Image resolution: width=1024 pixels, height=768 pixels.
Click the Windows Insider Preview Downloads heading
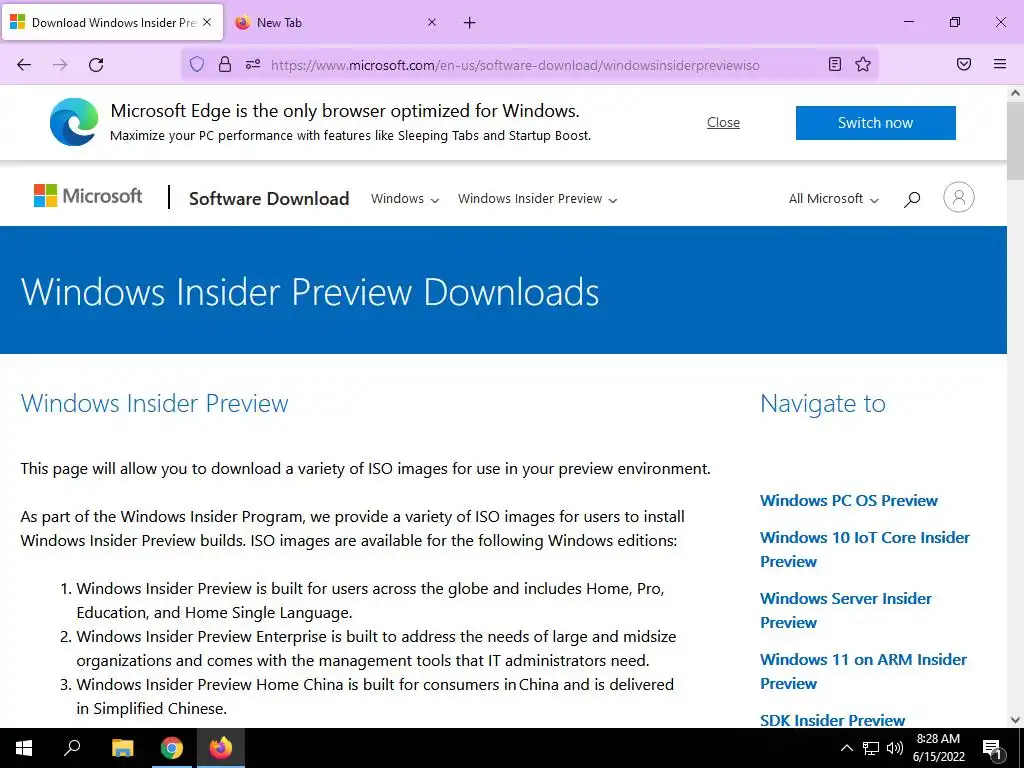tap(310, 292)
